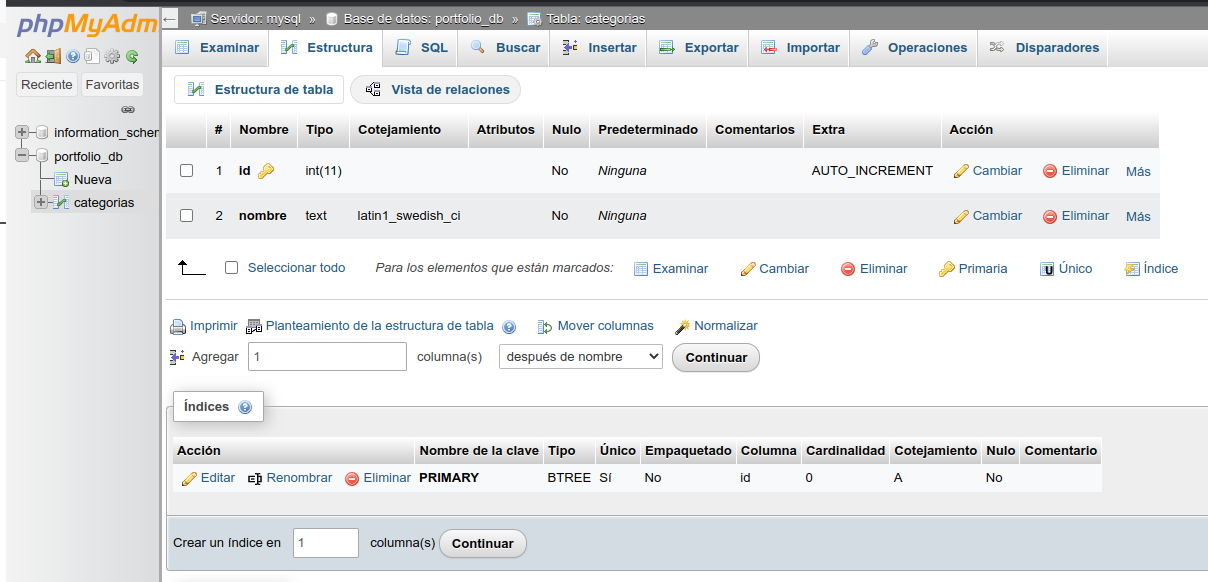The image size is (1208, 582).
Task: Click pencil Cambiar icon for id column
Action: click(x=961, y=171)
